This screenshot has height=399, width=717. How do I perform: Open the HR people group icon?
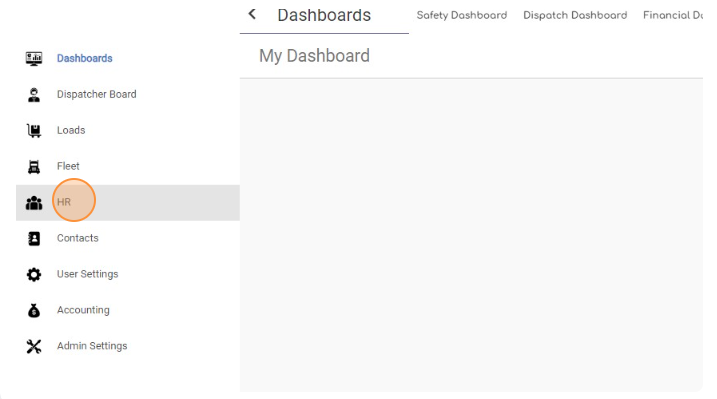pos(34,202)
